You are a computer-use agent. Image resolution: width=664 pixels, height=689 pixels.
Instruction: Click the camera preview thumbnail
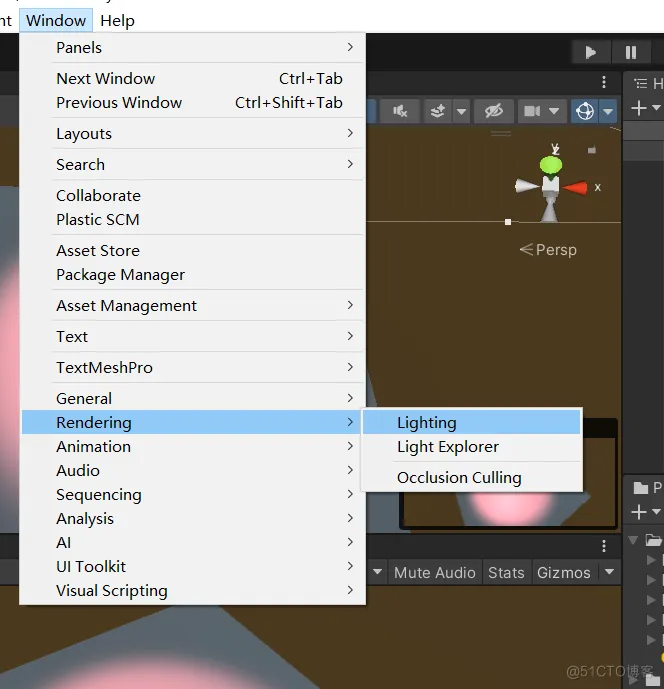tap(509, 474)
